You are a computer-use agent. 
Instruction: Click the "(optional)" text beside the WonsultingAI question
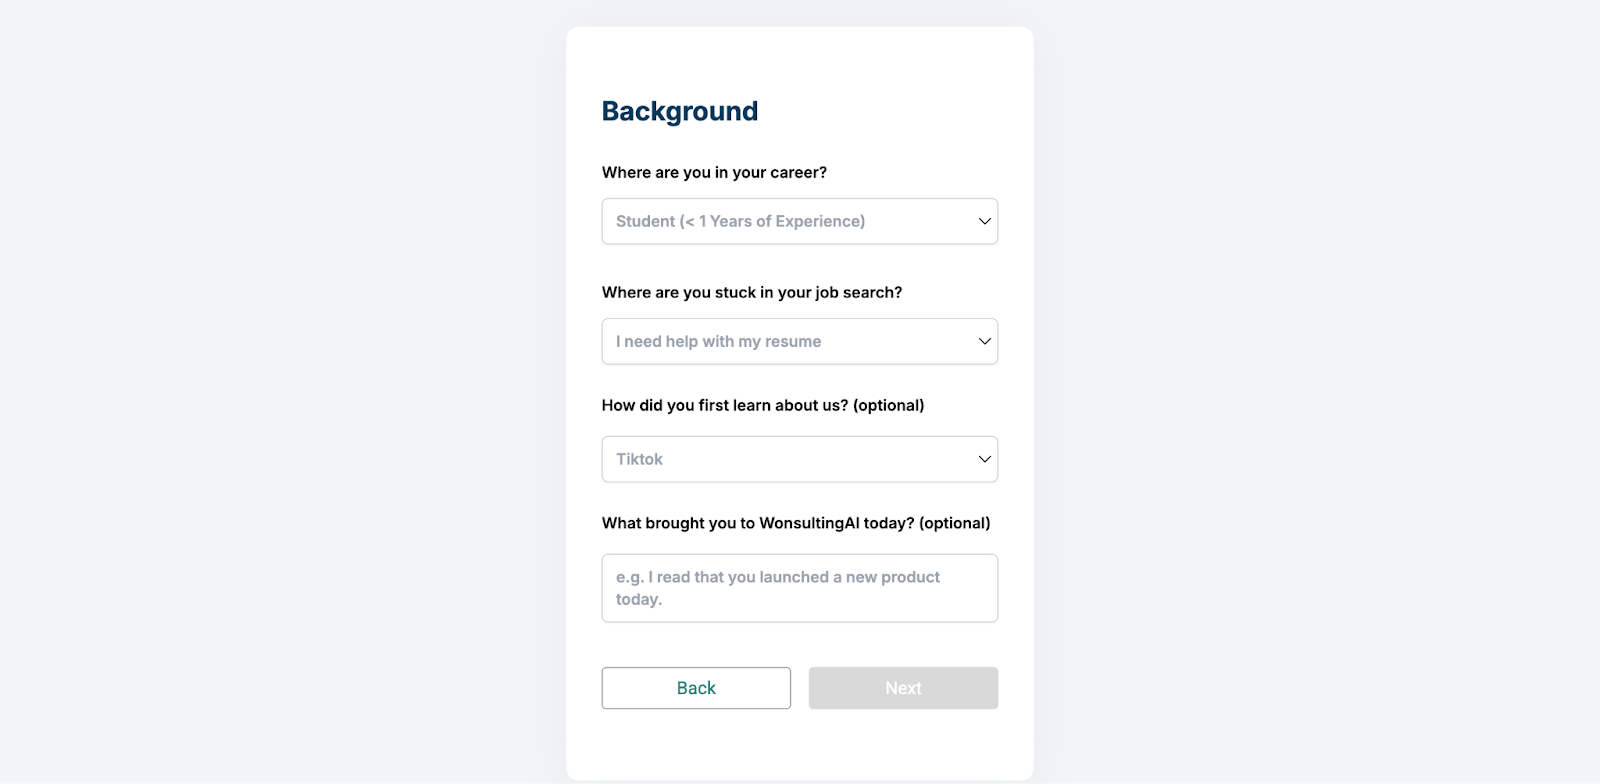(x=954, y=523)
